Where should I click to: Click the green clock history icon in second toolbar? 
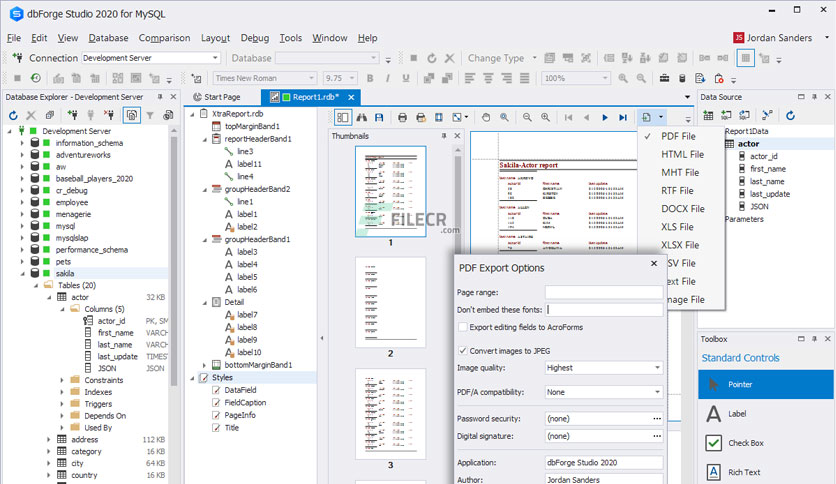point(36,78)
